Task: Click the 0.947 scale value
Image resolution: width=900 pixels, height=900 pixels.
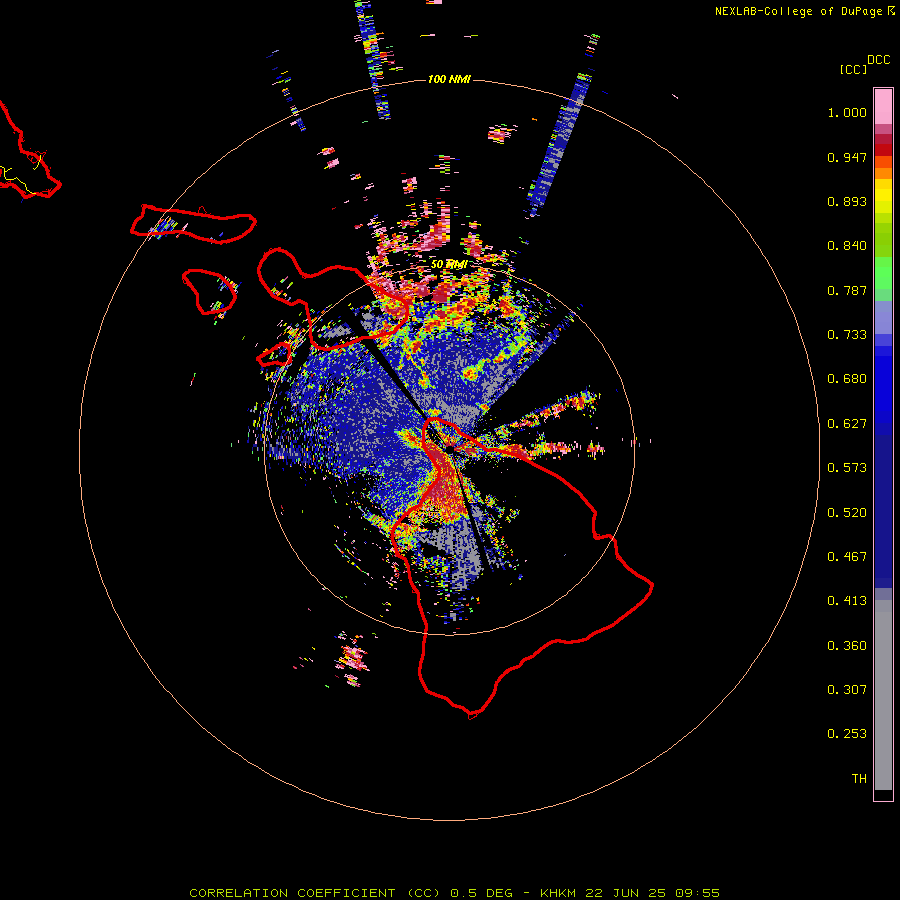Action: click(847, 157)
